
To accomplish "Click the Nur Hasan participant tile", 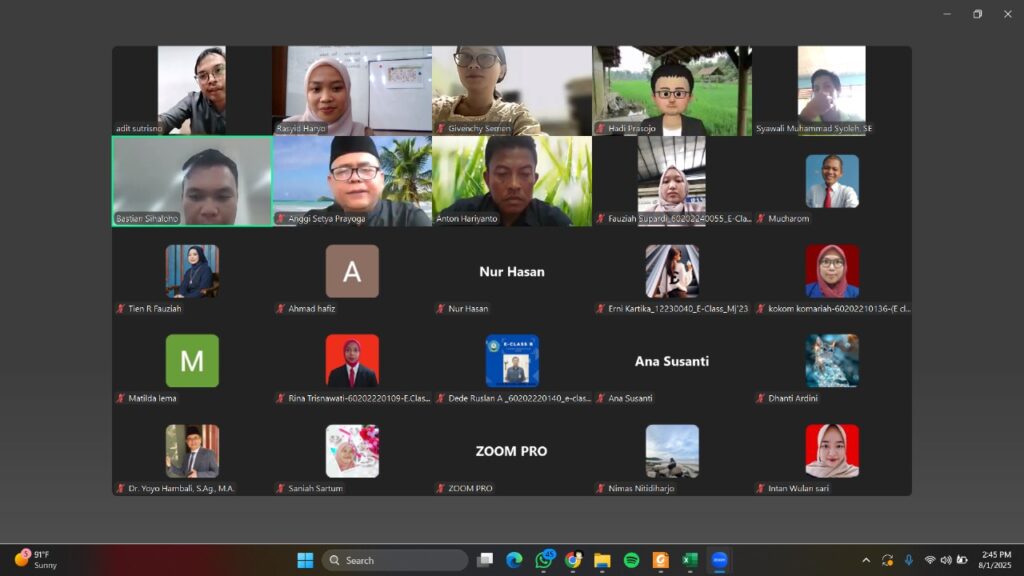I will point(511,272).
